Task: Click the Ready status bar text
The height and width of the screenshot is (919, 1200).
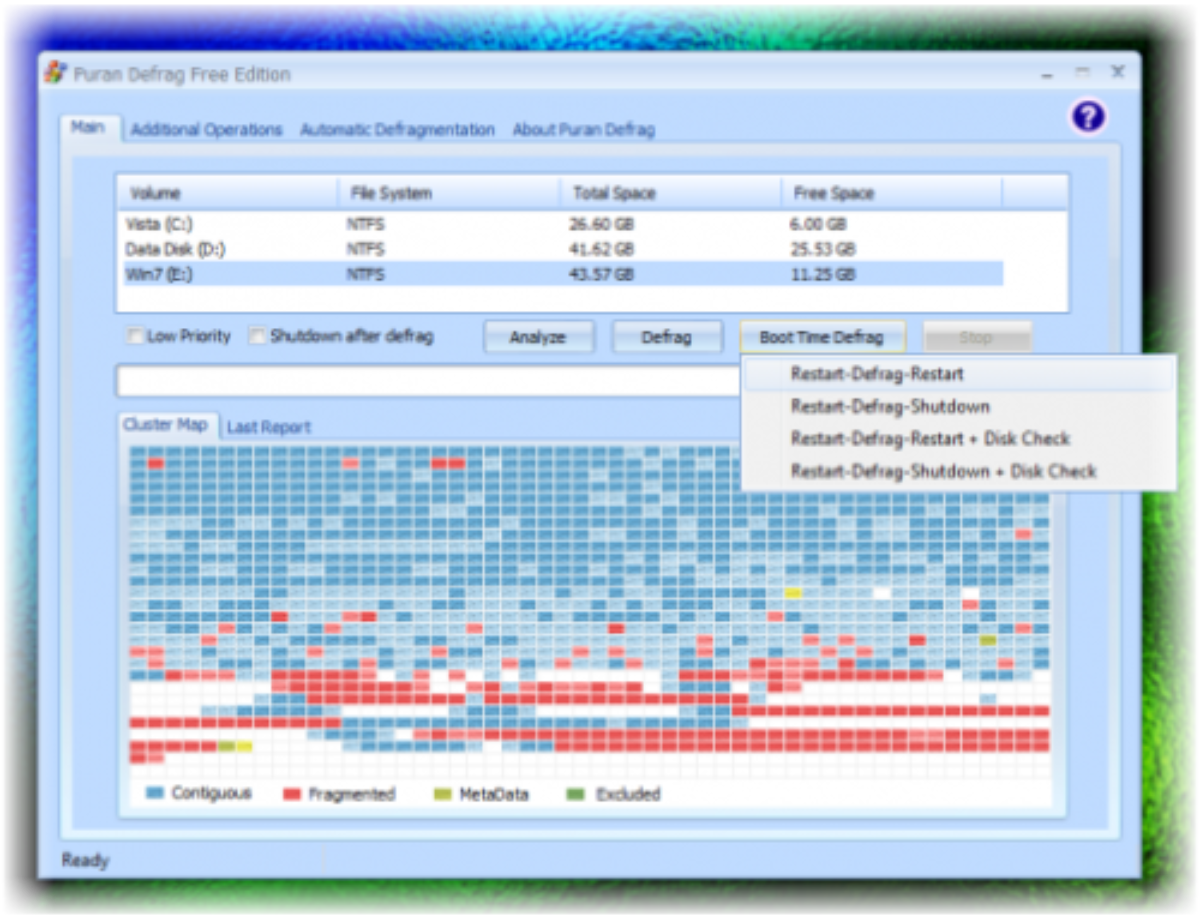Action: [85, 860]
